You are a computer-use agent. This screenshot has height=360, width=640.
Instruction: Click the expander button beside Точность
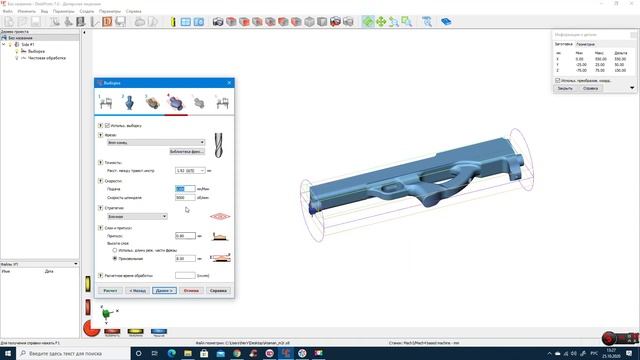[x=100, y=162]
